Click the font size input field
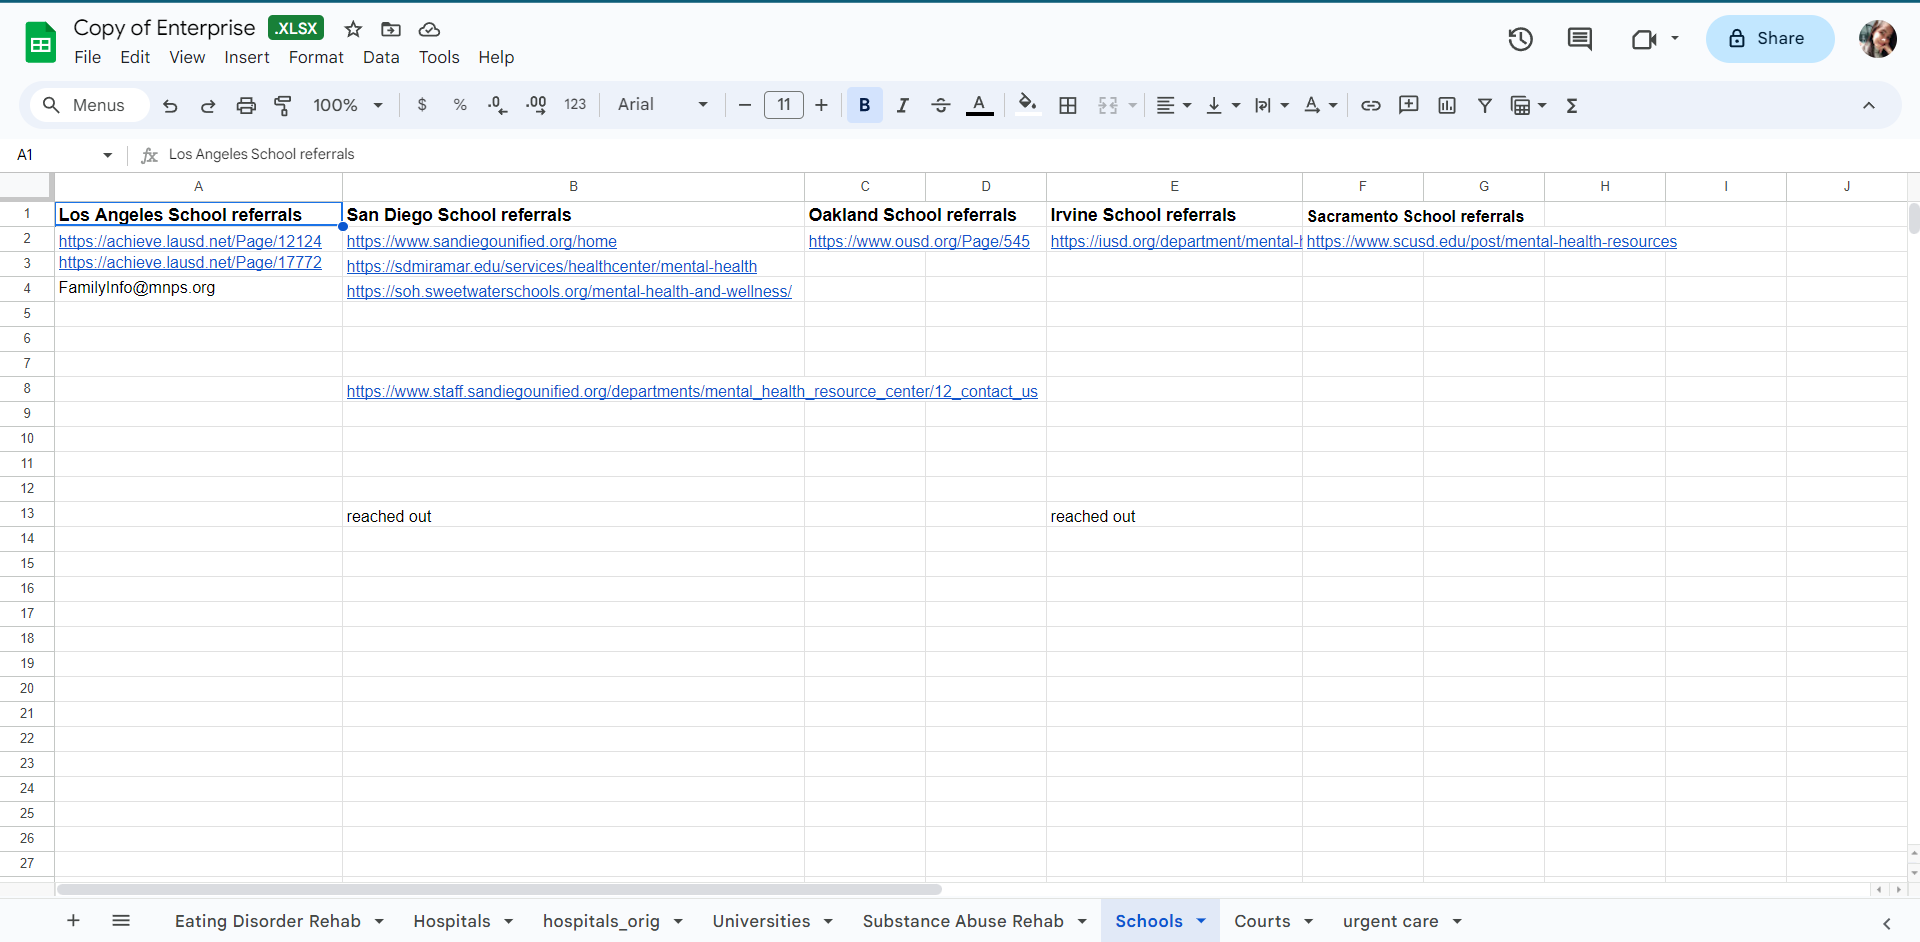Viewport: 1920px width, 942px height. [783, 105]
